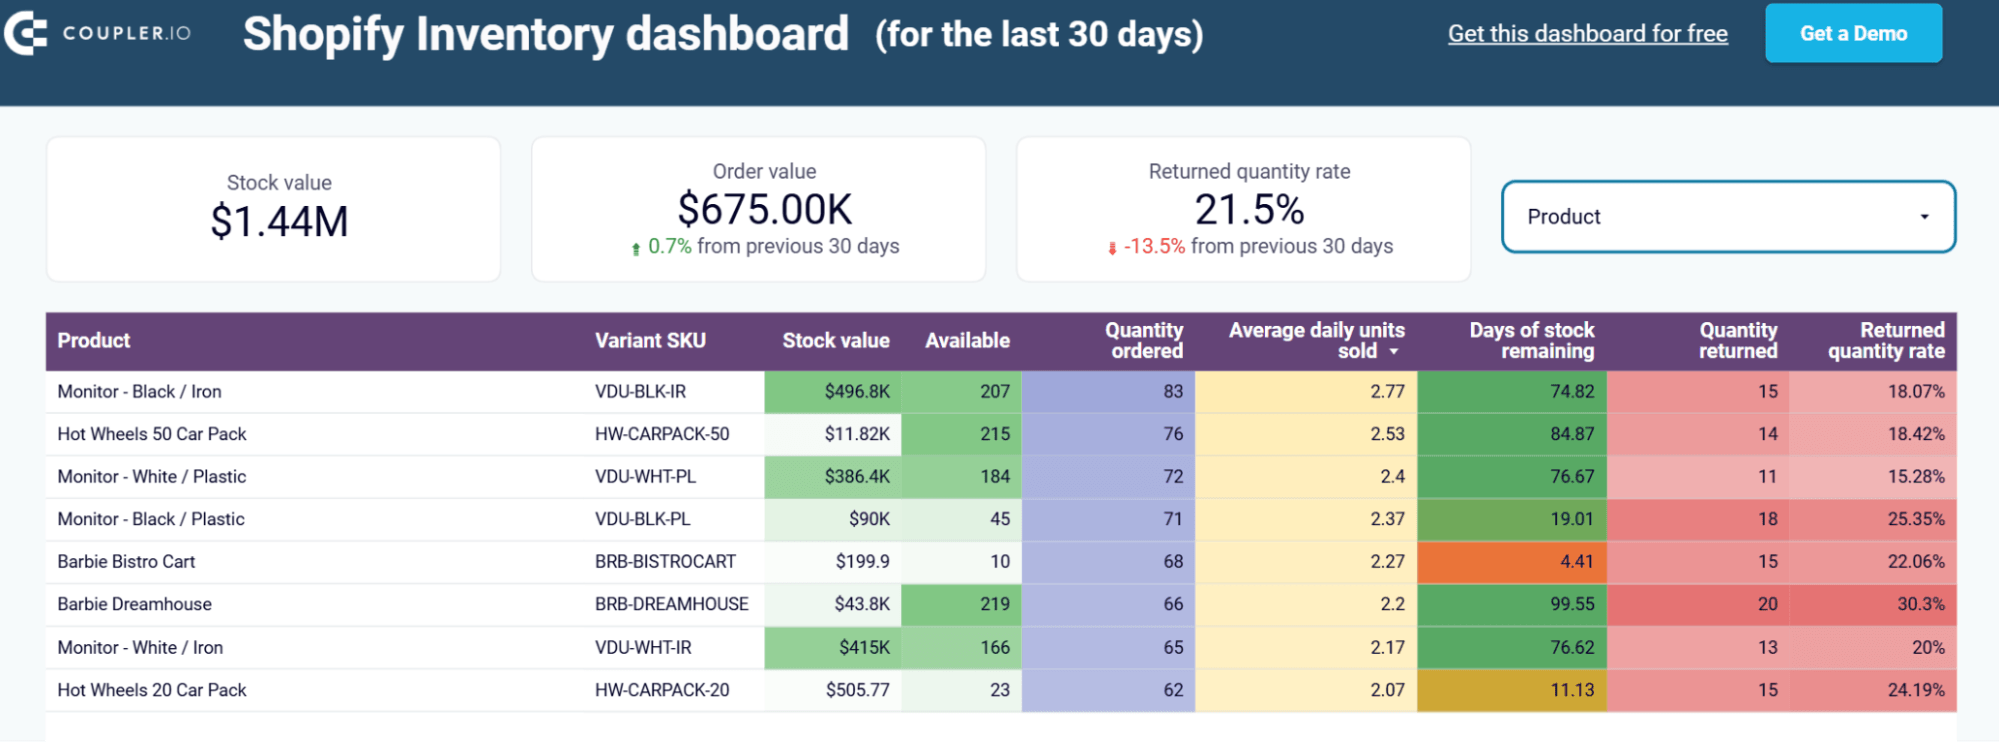Click the 0.7% from previous 30 days text
1999x742 pixels.
773,246
